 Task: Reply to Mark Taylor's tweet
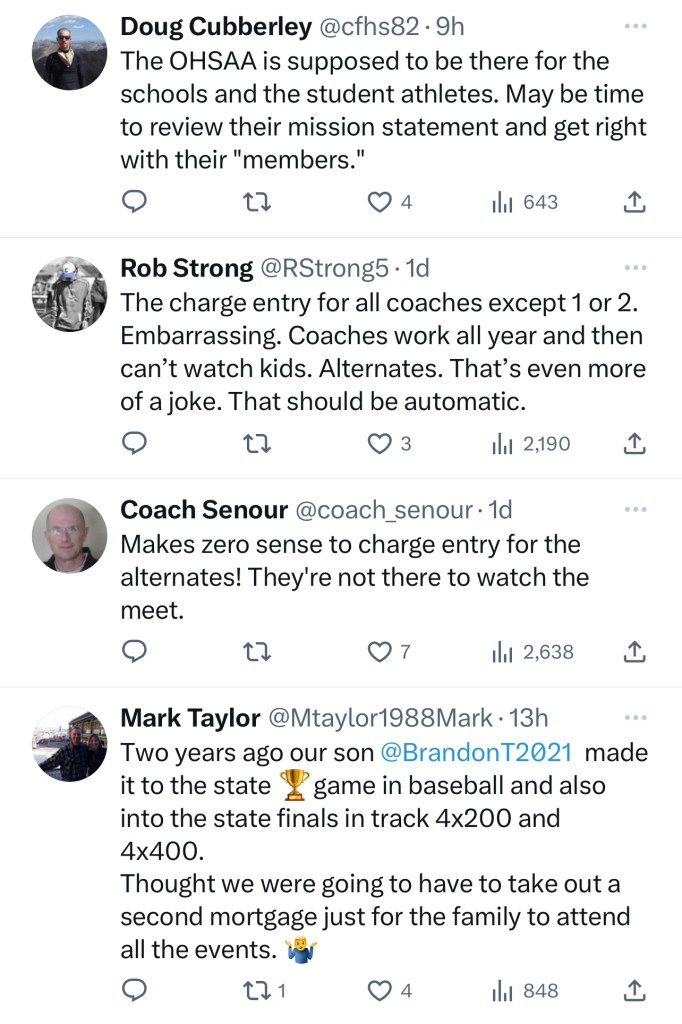tap(135, 991)
